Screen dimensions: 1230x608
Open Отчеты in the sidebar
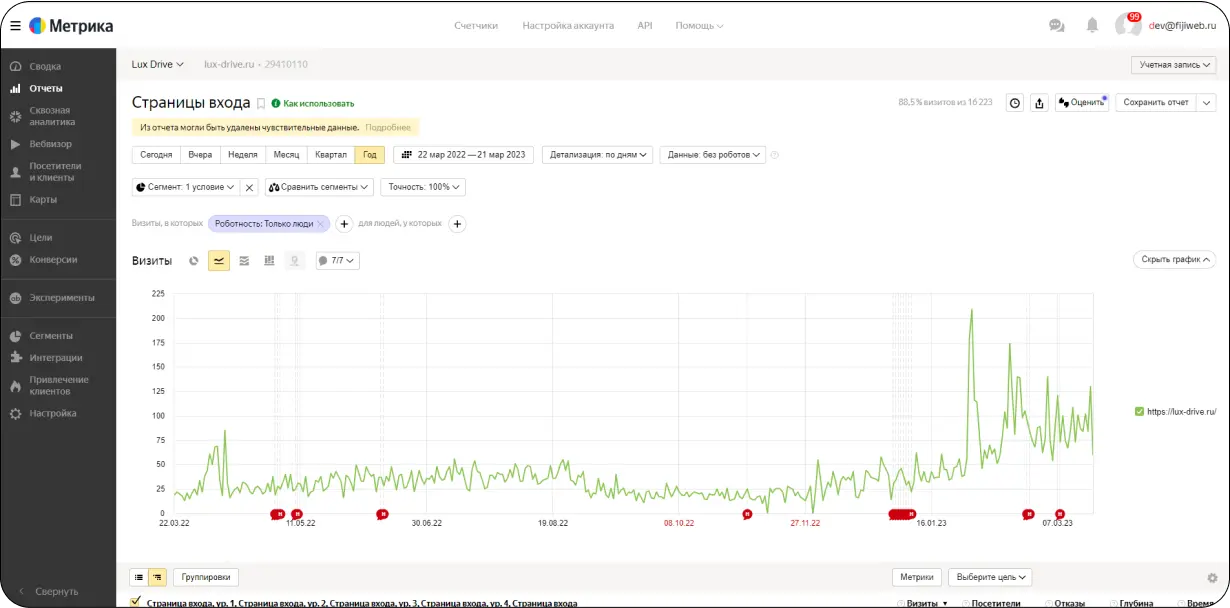(46, 88)
